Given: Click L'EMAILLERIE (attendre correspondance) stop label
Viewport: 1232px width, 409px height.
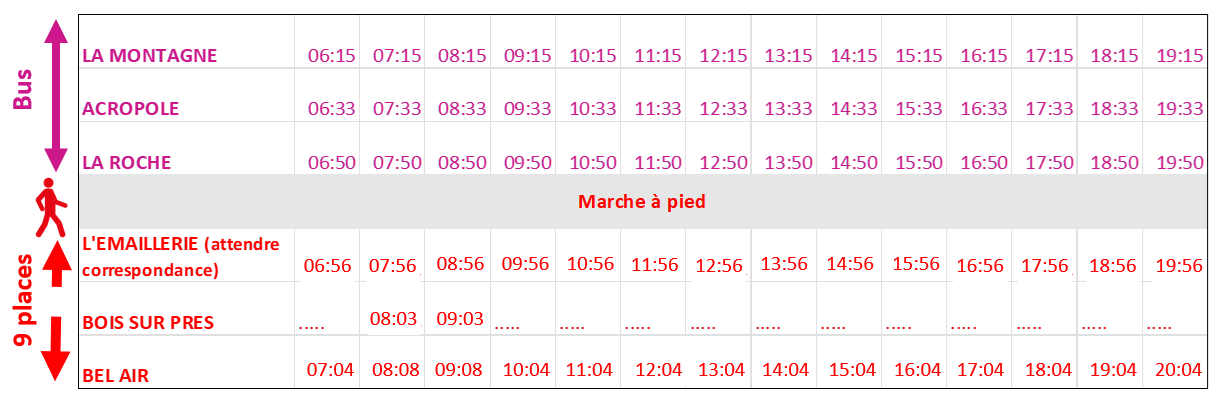Looking at the screenshot, I should point(180,257).
